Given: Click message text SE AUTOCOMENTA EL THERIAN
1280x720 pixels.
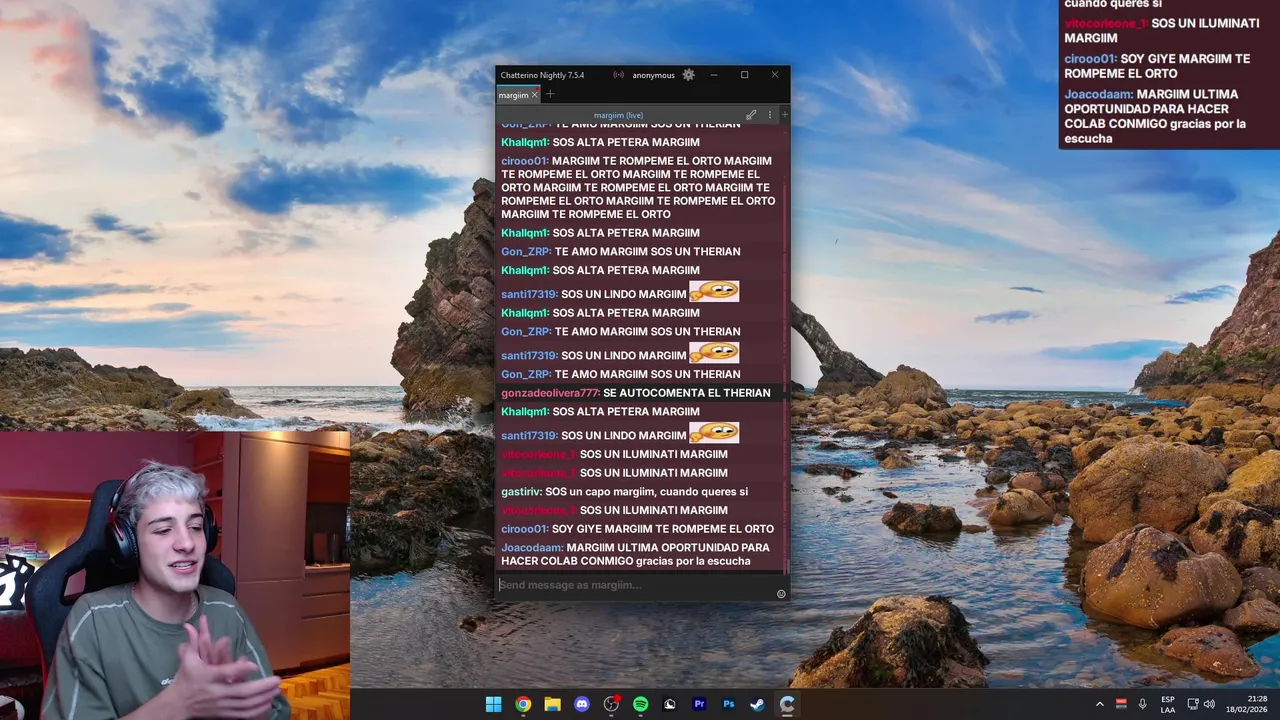Looking at the screenshot, I should pos(687,393).
